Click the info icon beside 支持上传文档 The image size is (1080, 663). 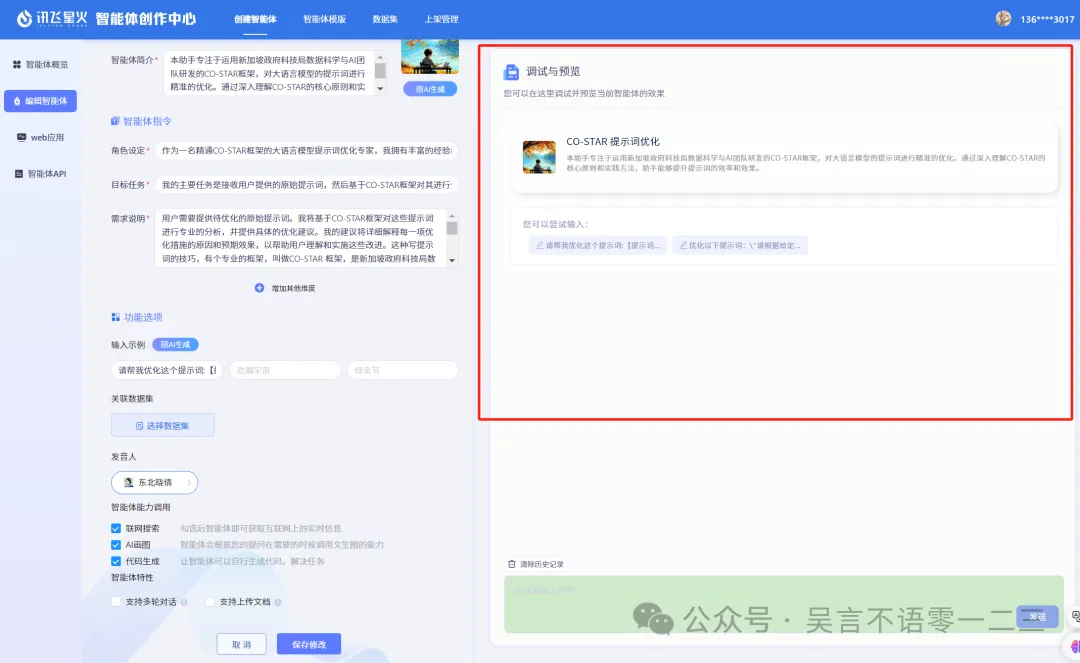coord(277,602)
